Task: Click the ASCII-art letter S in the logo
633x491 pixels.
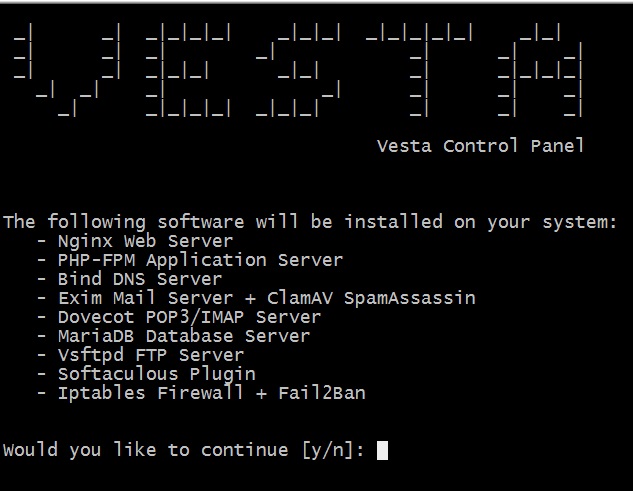Action: (299, 72)
